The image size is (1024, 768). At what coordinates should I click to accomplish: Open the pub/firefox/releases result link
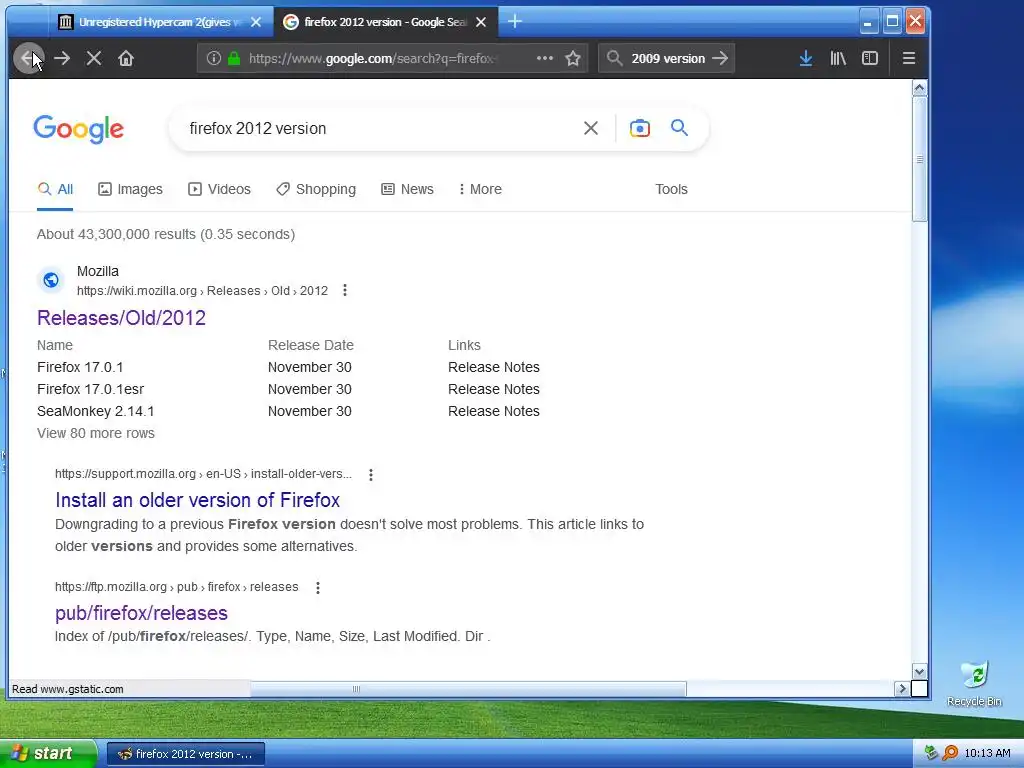click(x=141, y=613)
